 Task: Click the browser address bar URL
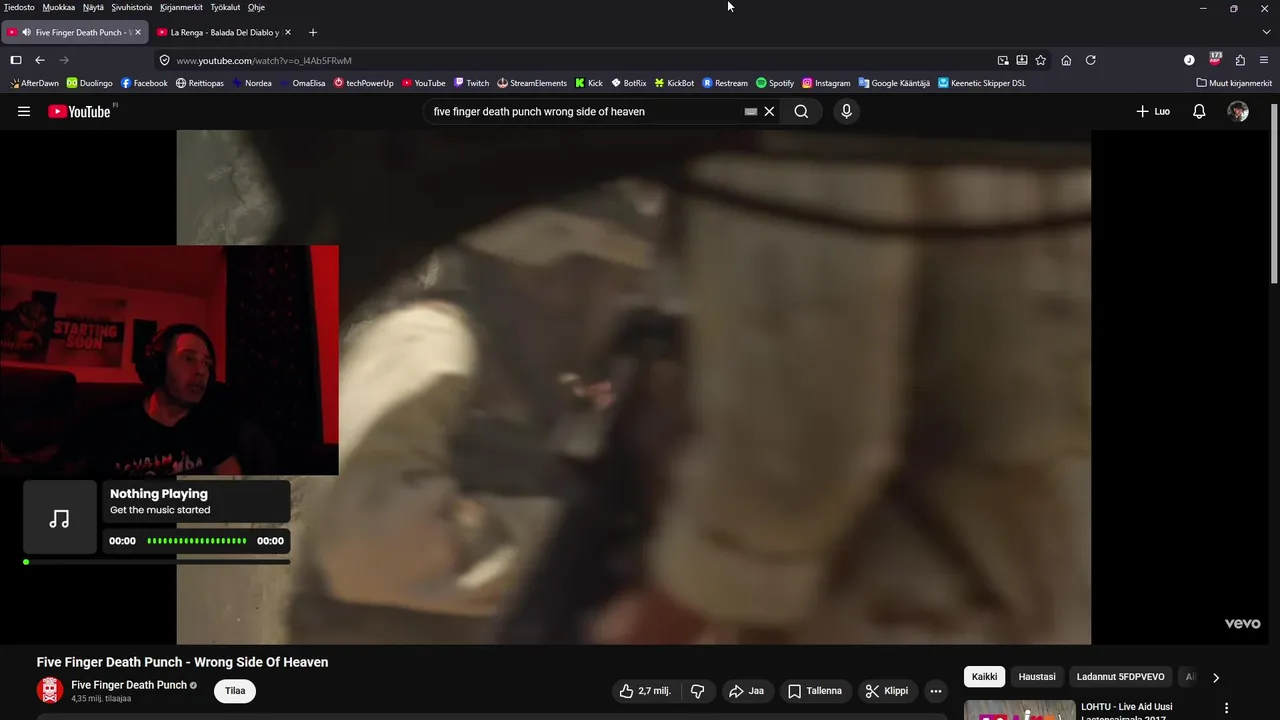click(x=264, y=60)
